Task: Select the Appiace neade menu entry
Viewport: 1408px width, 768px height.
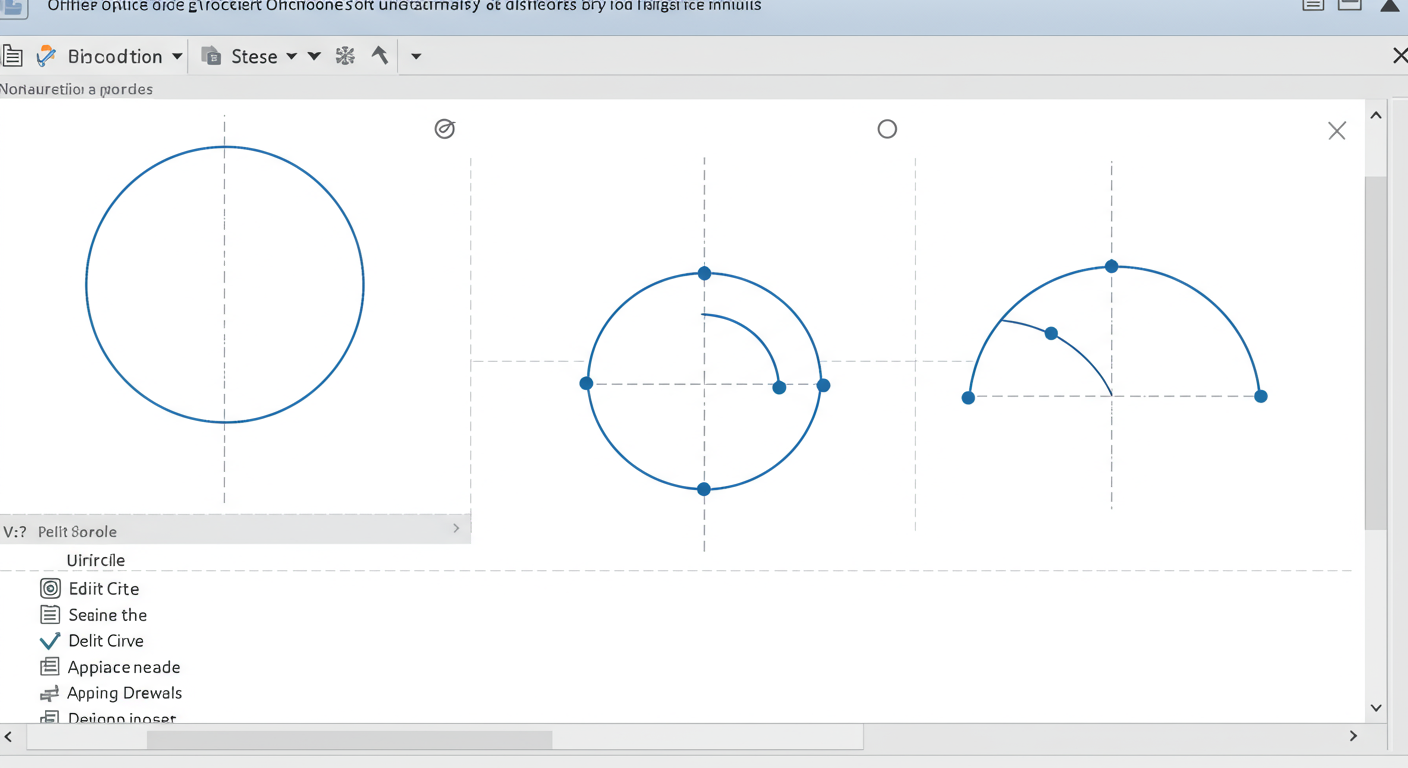Action: [124, 667]
